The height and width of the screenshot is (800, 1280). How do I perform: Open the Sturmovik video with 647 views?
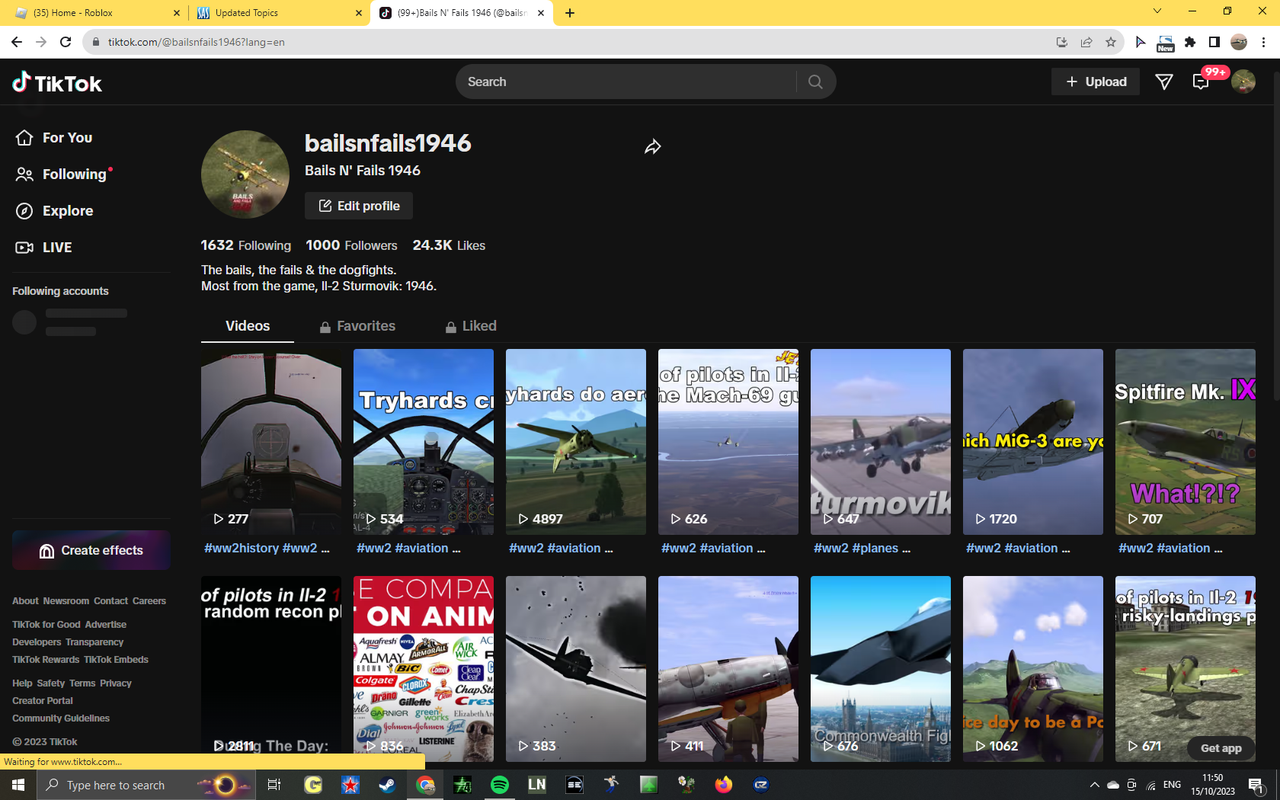click(881, 442)
